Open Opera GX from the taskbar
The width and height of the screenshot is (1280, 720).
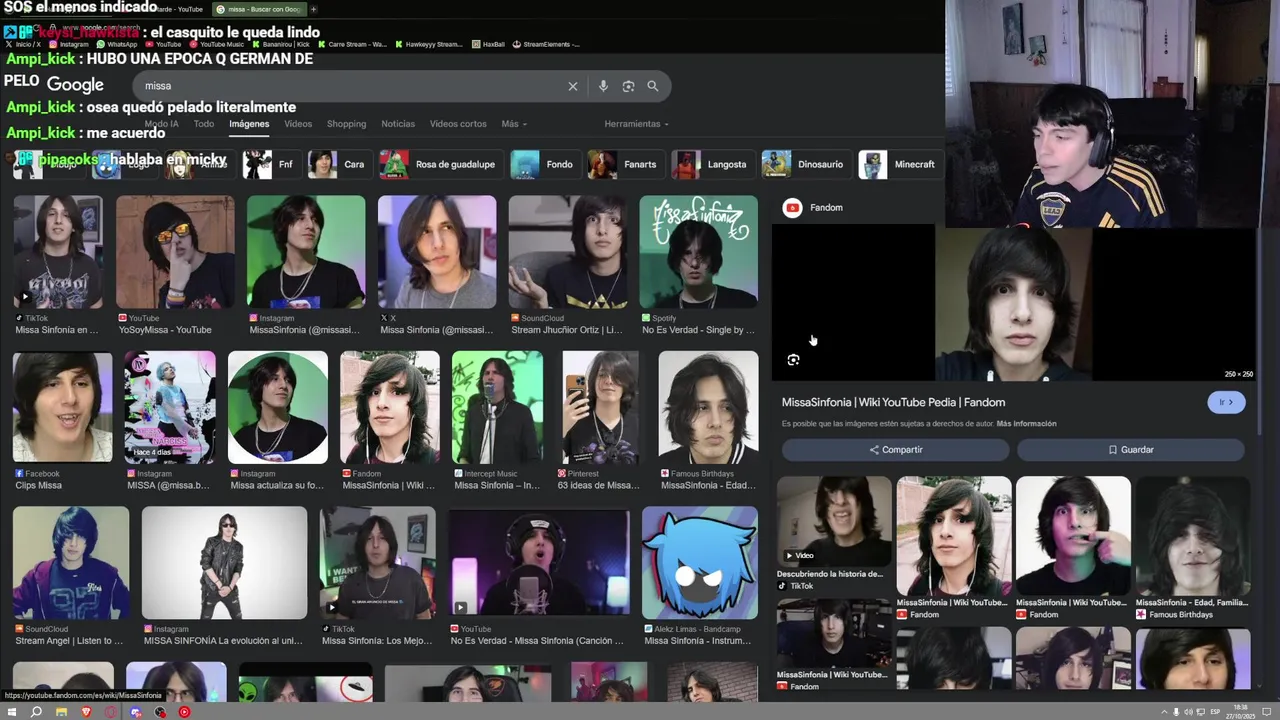click(x=111, y=712)
